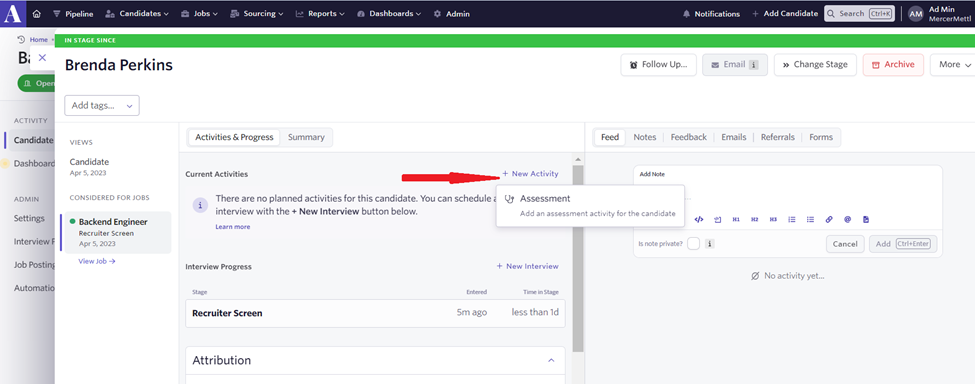Click the info icon in activities notice
Viewport: 975px width, 384px height.
click(x=200, y=204)
